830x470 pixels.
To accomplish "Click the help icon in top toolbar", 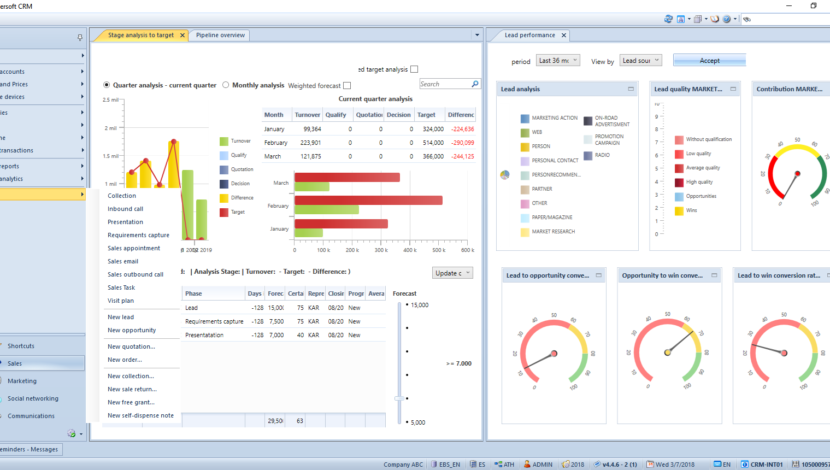I will [725, 19].
